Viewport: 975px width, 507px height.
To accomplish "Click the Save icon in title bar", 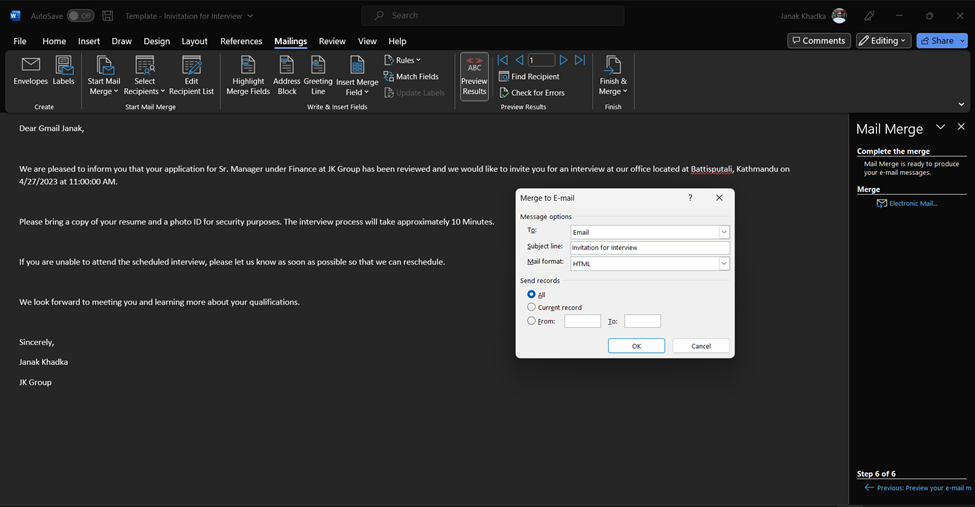I will pyautogui.click(x=108, y=16).
